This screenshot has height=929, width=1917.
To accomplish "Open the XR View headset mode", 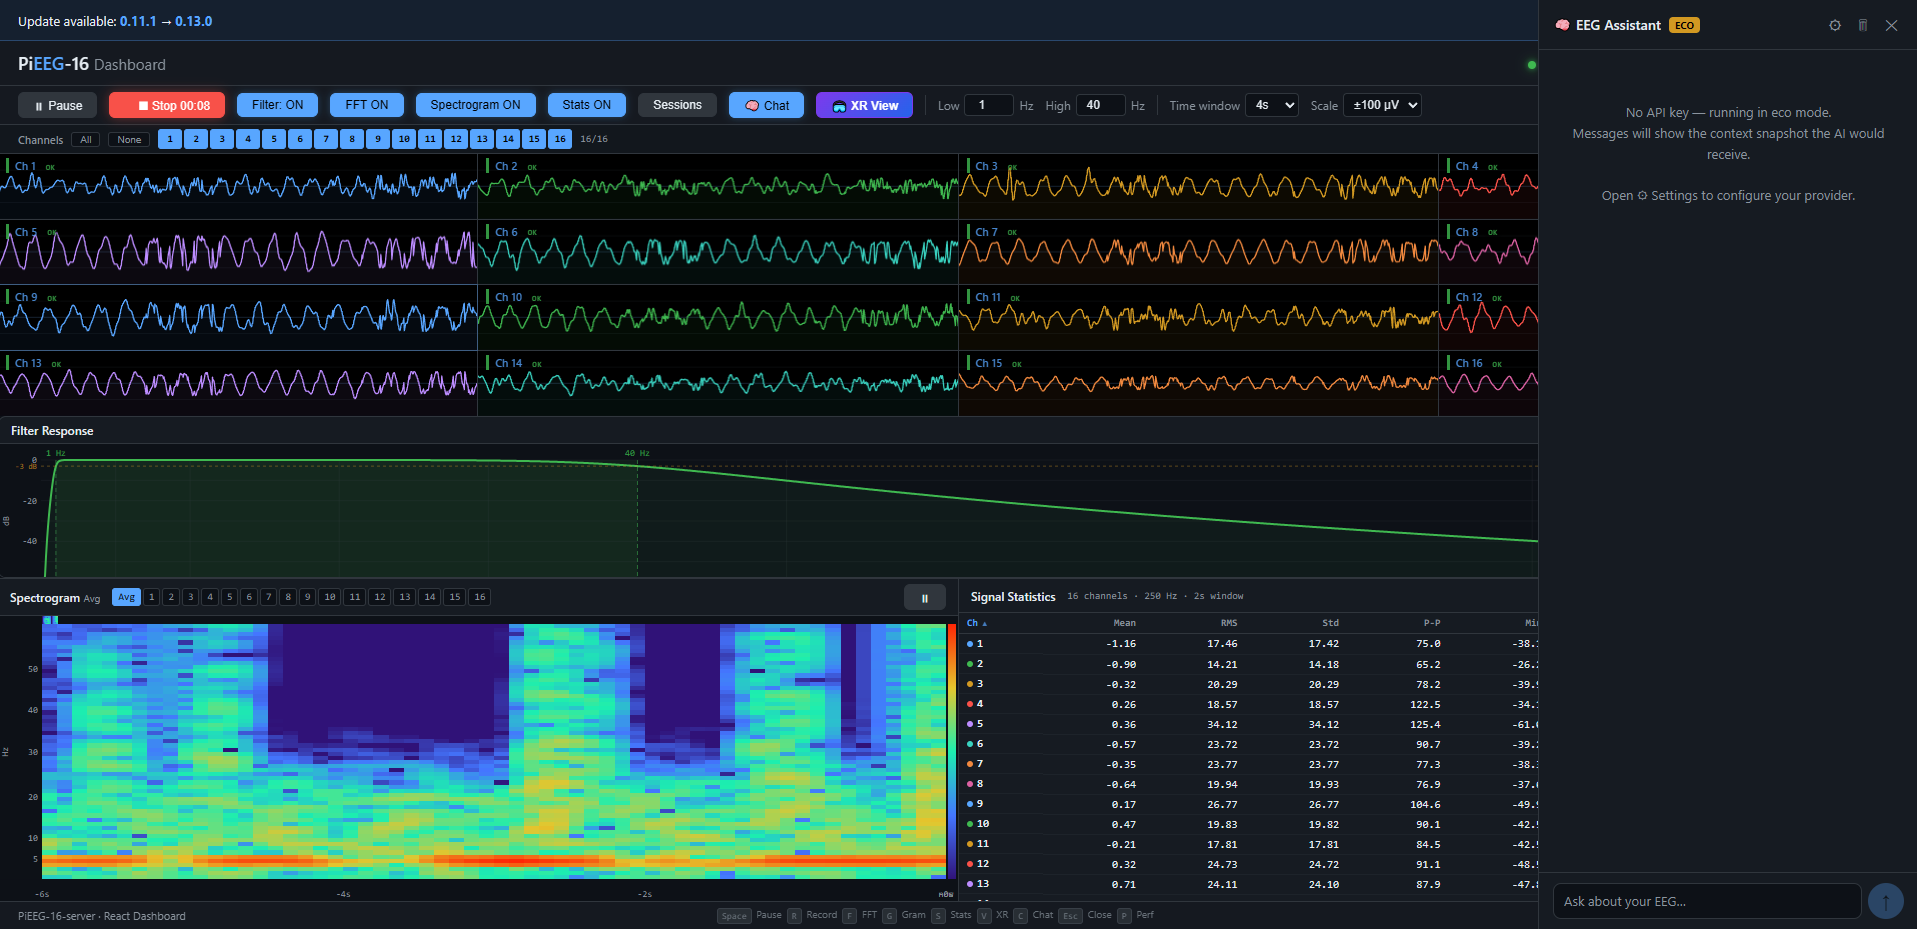I will 864,105.
